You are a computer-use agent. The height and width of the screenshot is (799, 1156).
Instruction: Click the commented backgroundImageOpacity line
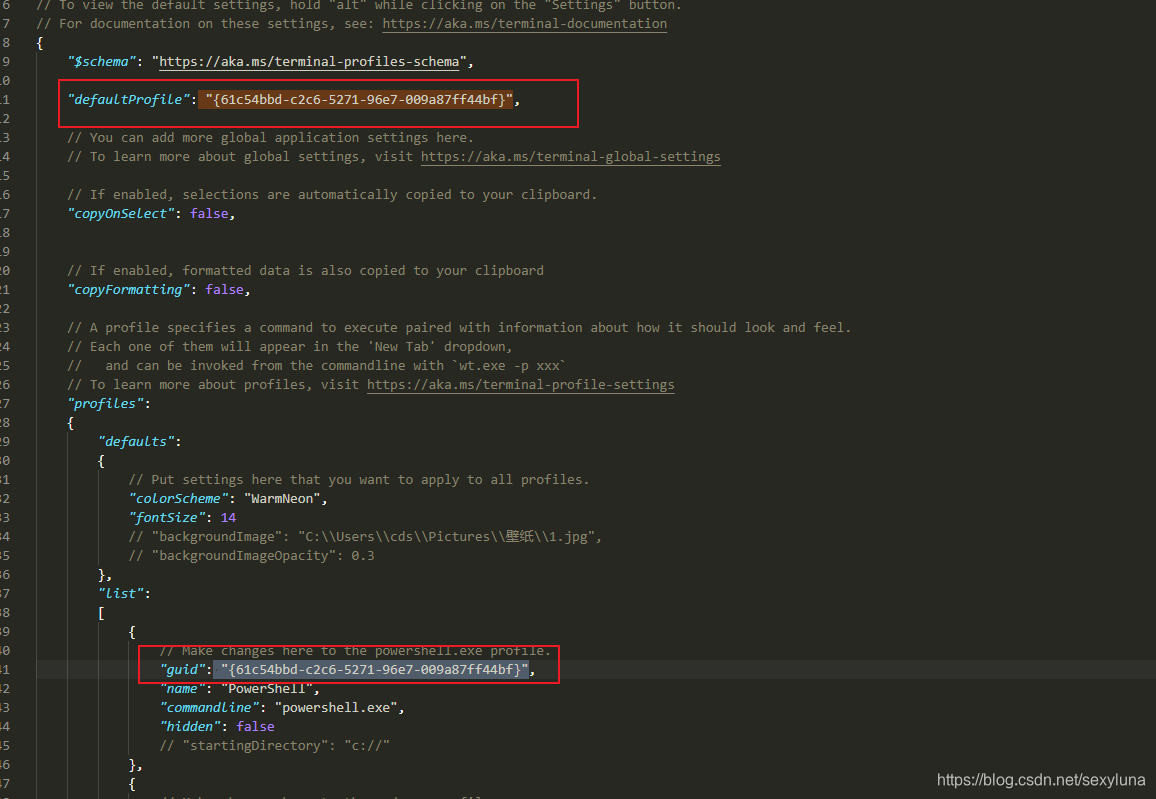point(251,556)
